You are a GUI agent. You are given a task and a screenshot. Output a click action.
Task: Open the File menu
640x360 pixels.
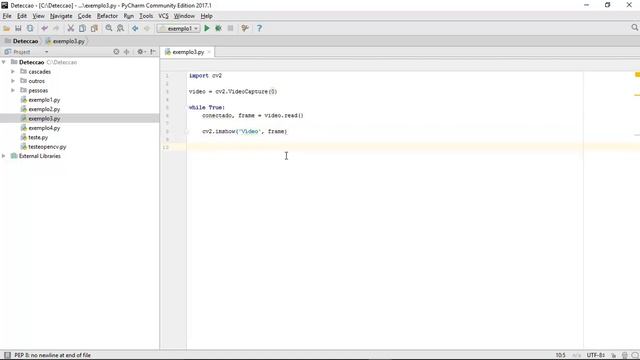click(7, 16)
